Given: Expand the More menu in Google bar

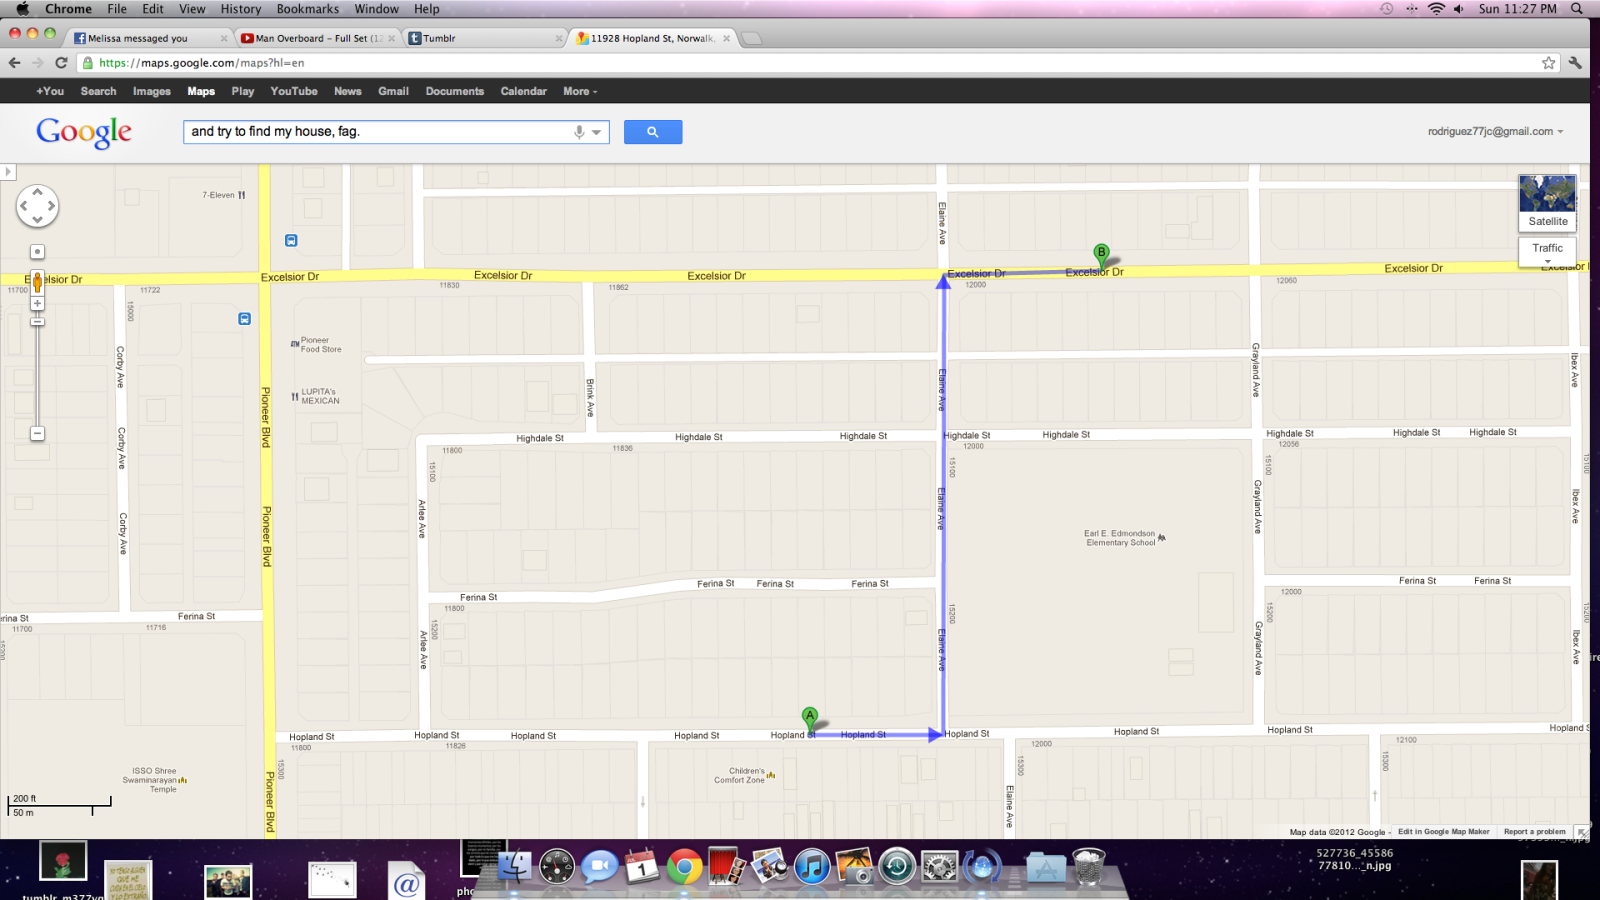Looking at the screenshot, I should (580, 91).
